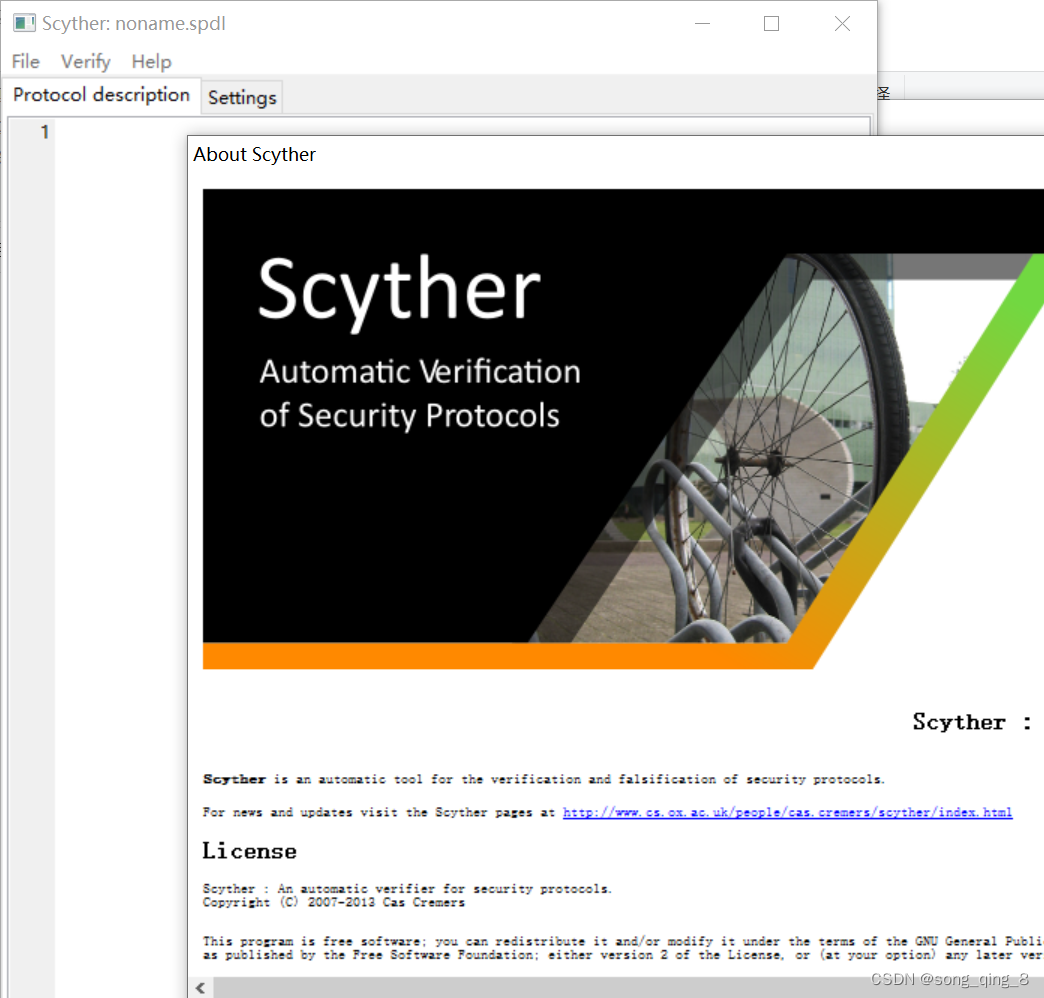Click the 'Automatic Verification of Security Protocols' tagline
1044x998 pixels.
(420, 392)
